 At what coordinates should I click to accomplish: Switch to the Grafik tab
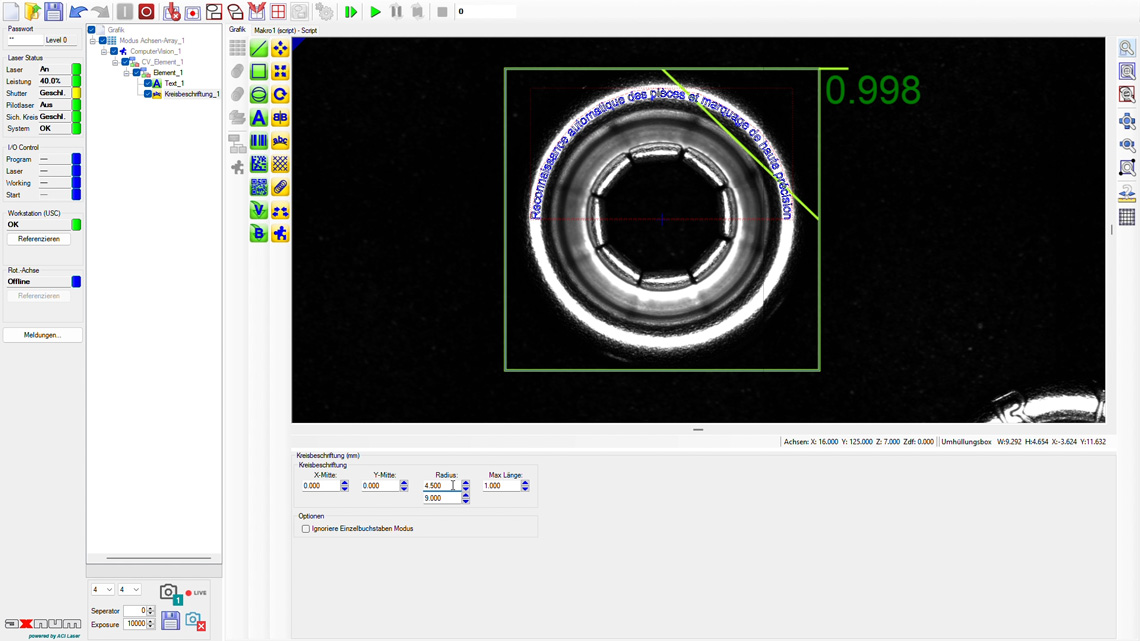[x=237, y=30]
